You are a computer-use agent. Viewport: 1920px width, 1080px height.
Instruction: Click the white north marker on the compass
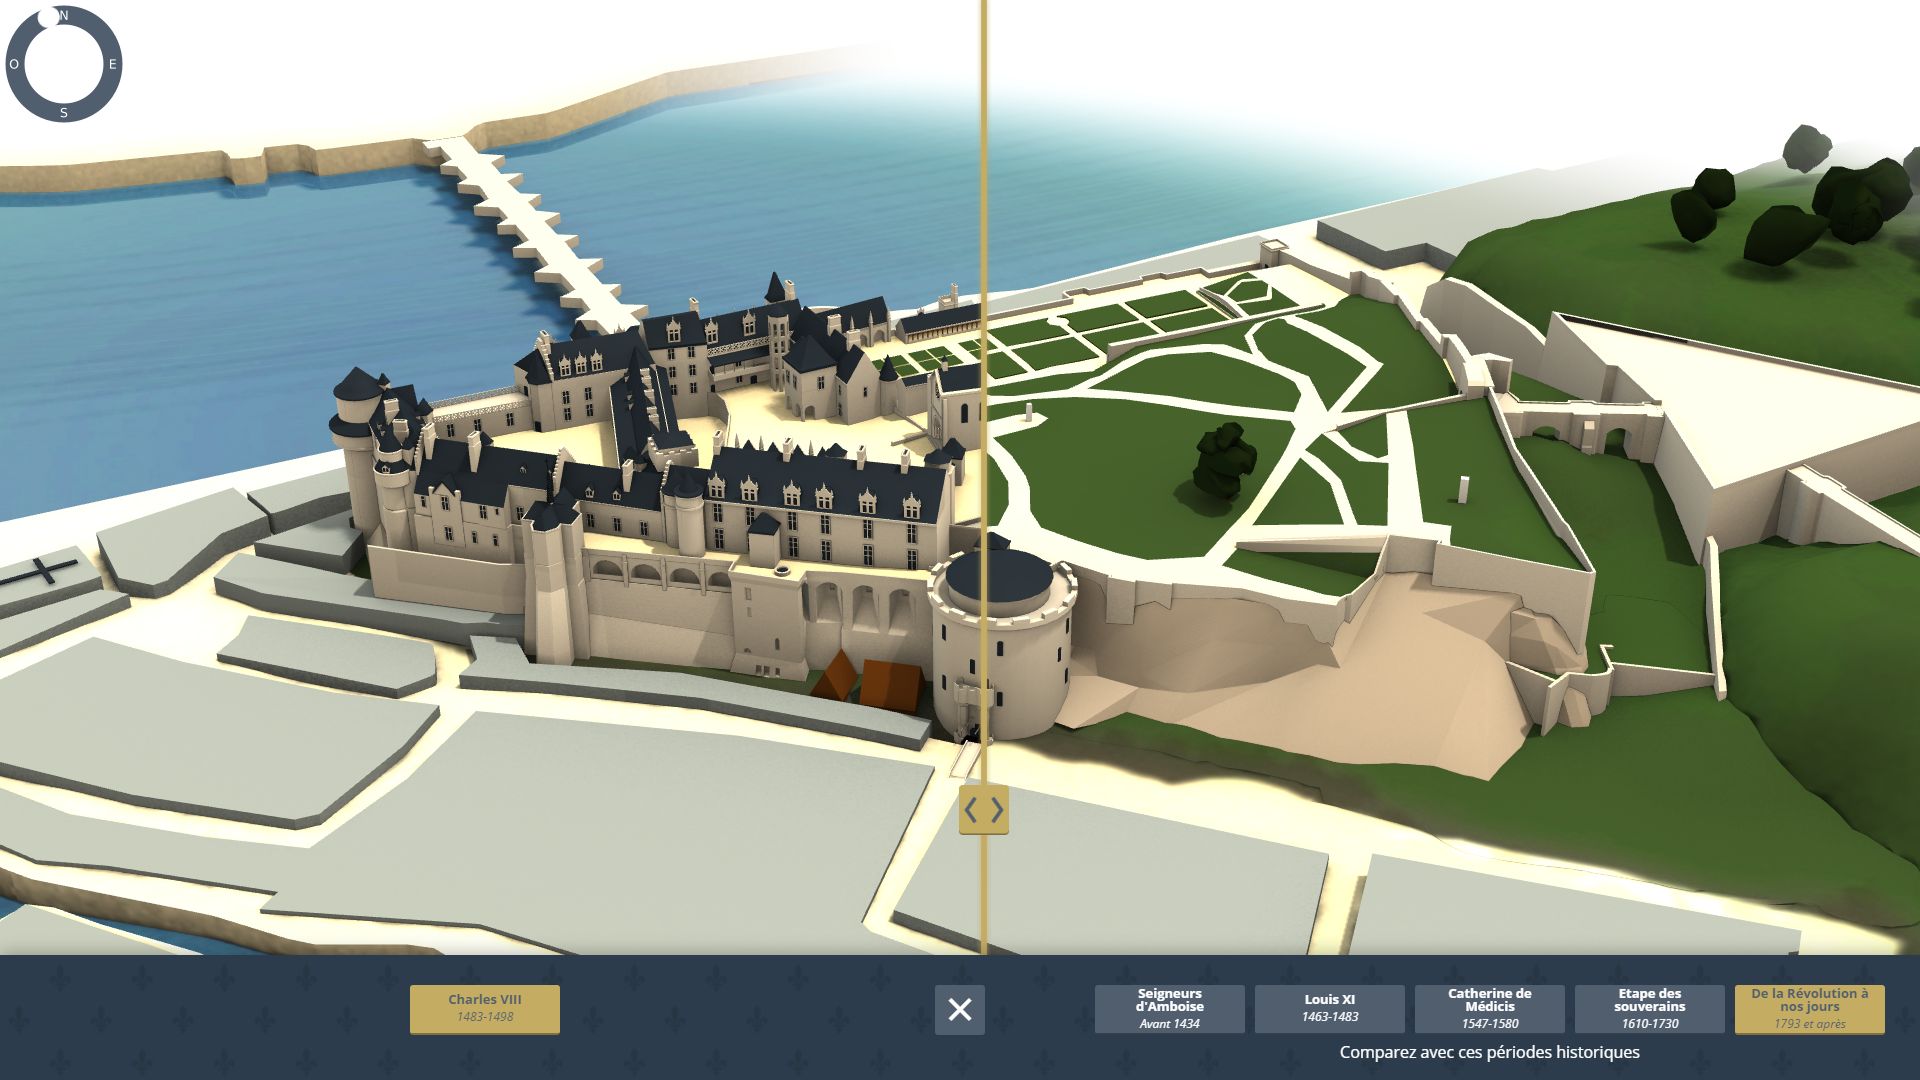pos(47,16)
